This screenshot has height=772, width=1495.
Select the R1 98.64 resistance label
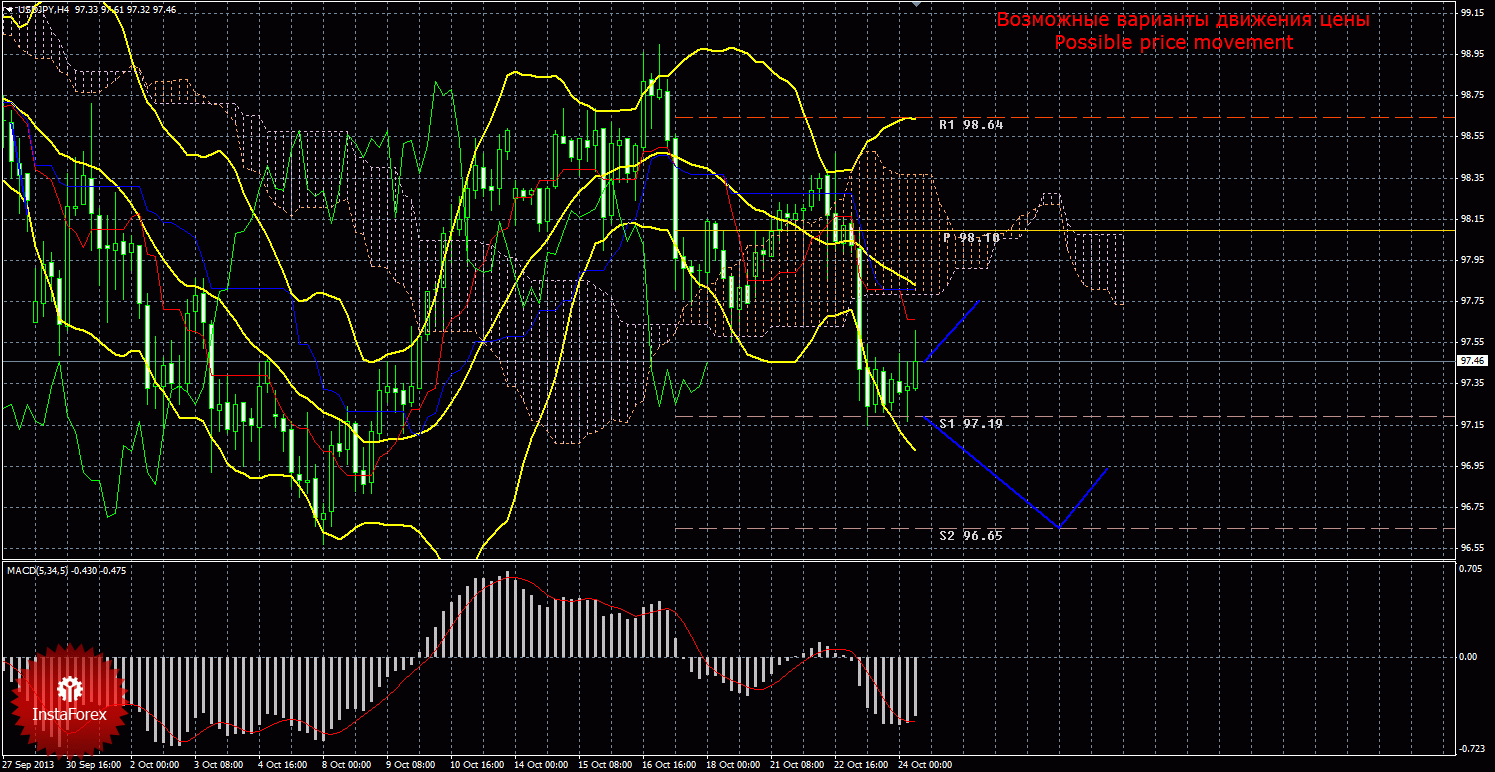pos(970,125)
